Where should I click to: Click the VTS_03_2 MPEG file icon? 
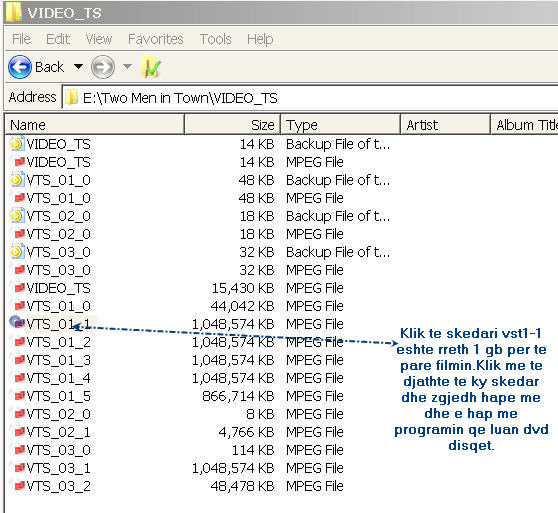[x=19, y=485]
